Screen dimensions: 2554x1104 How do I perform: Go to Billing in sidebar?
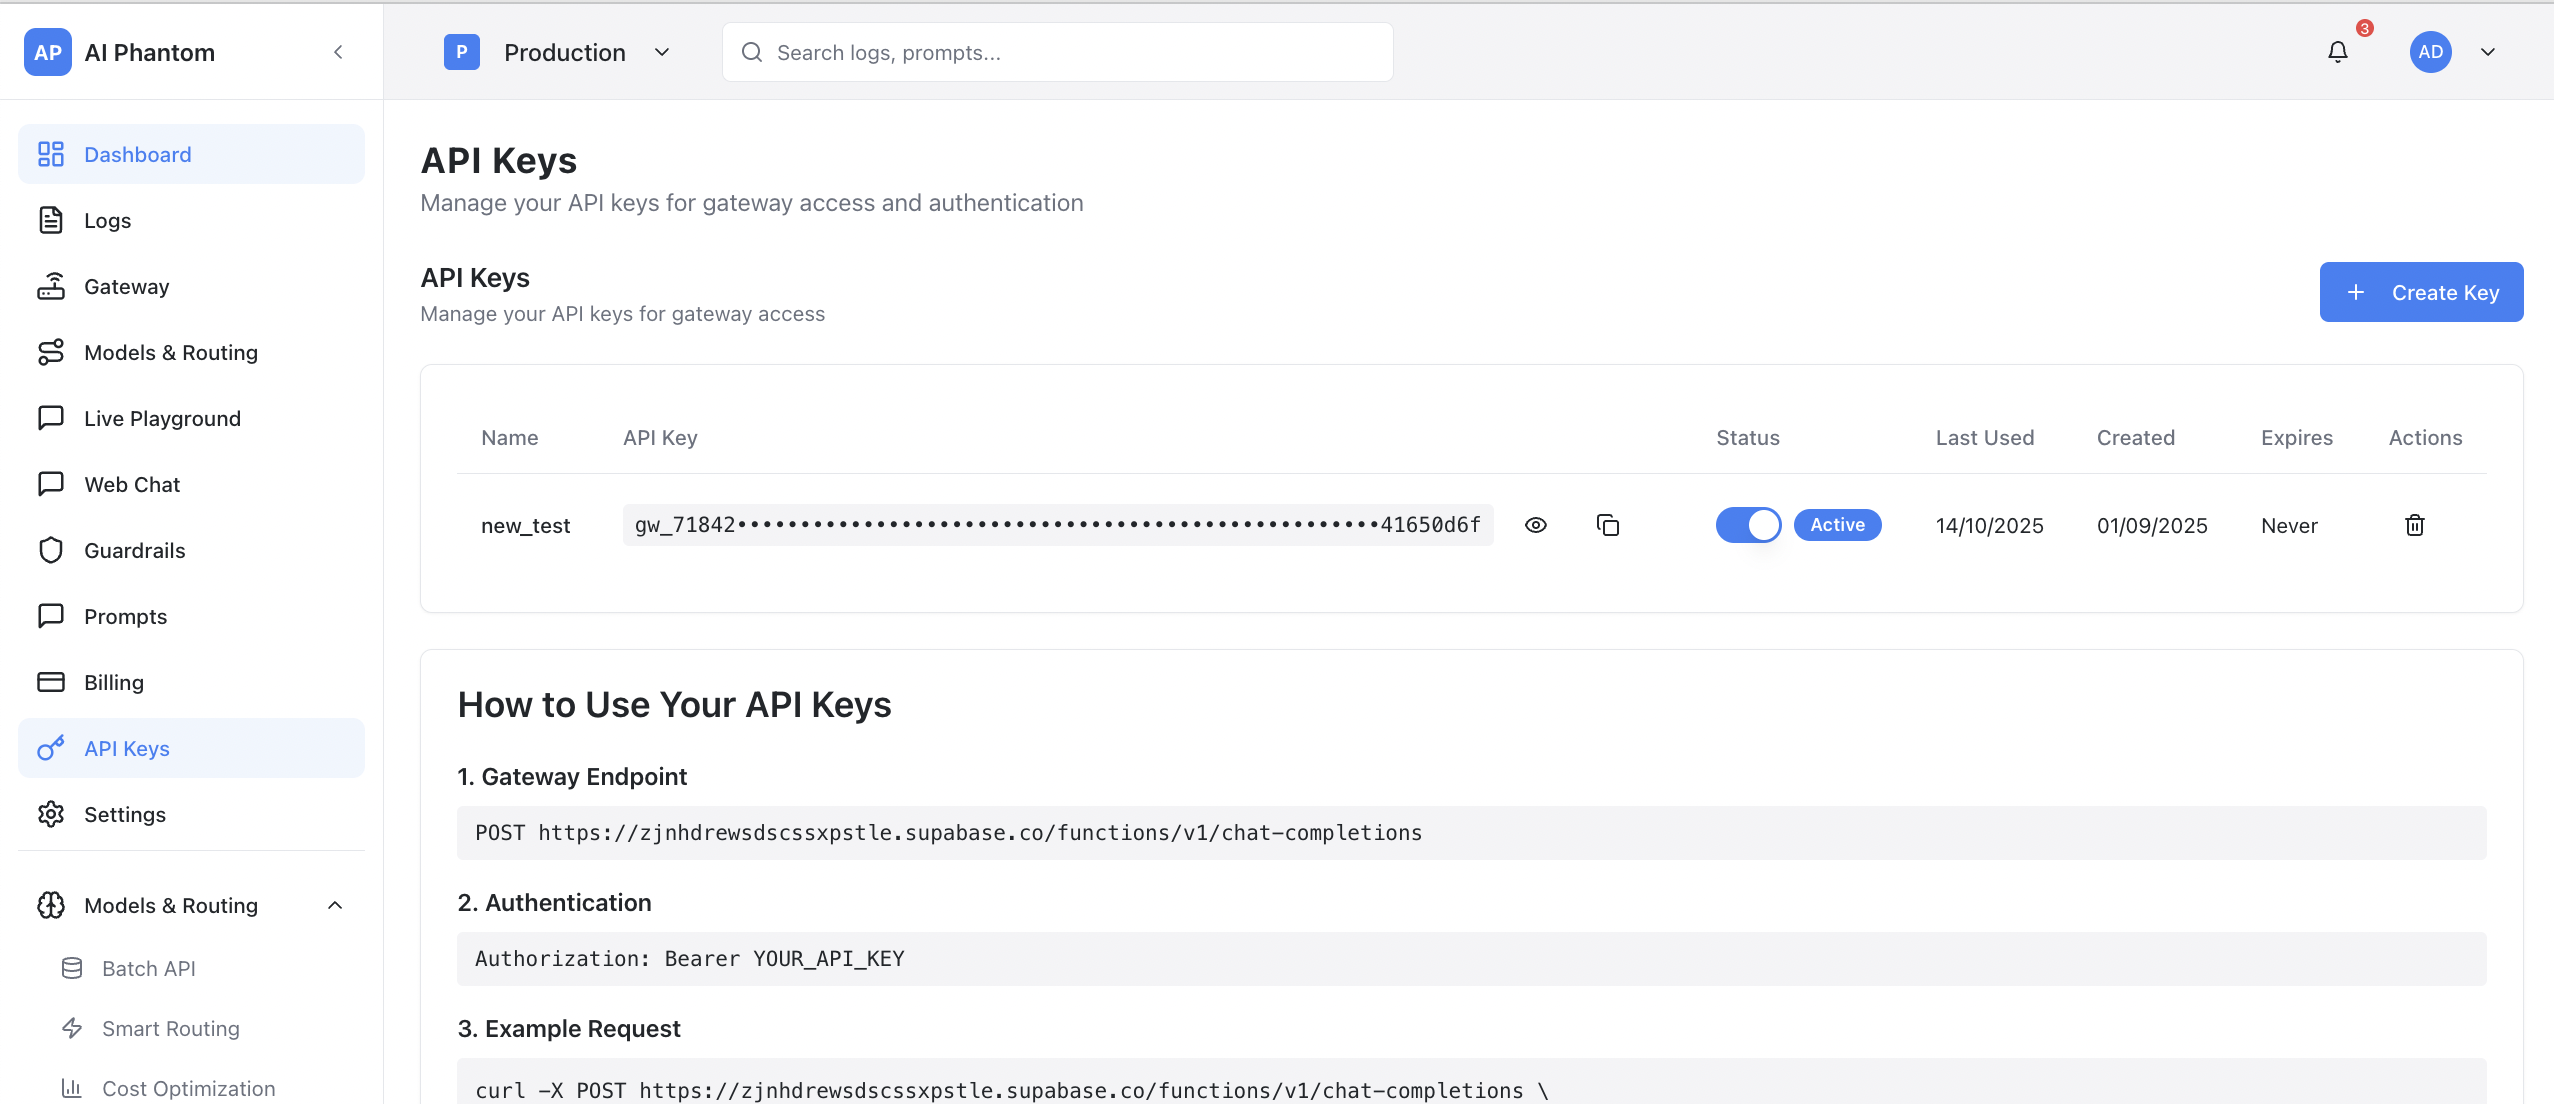point(113,682)
